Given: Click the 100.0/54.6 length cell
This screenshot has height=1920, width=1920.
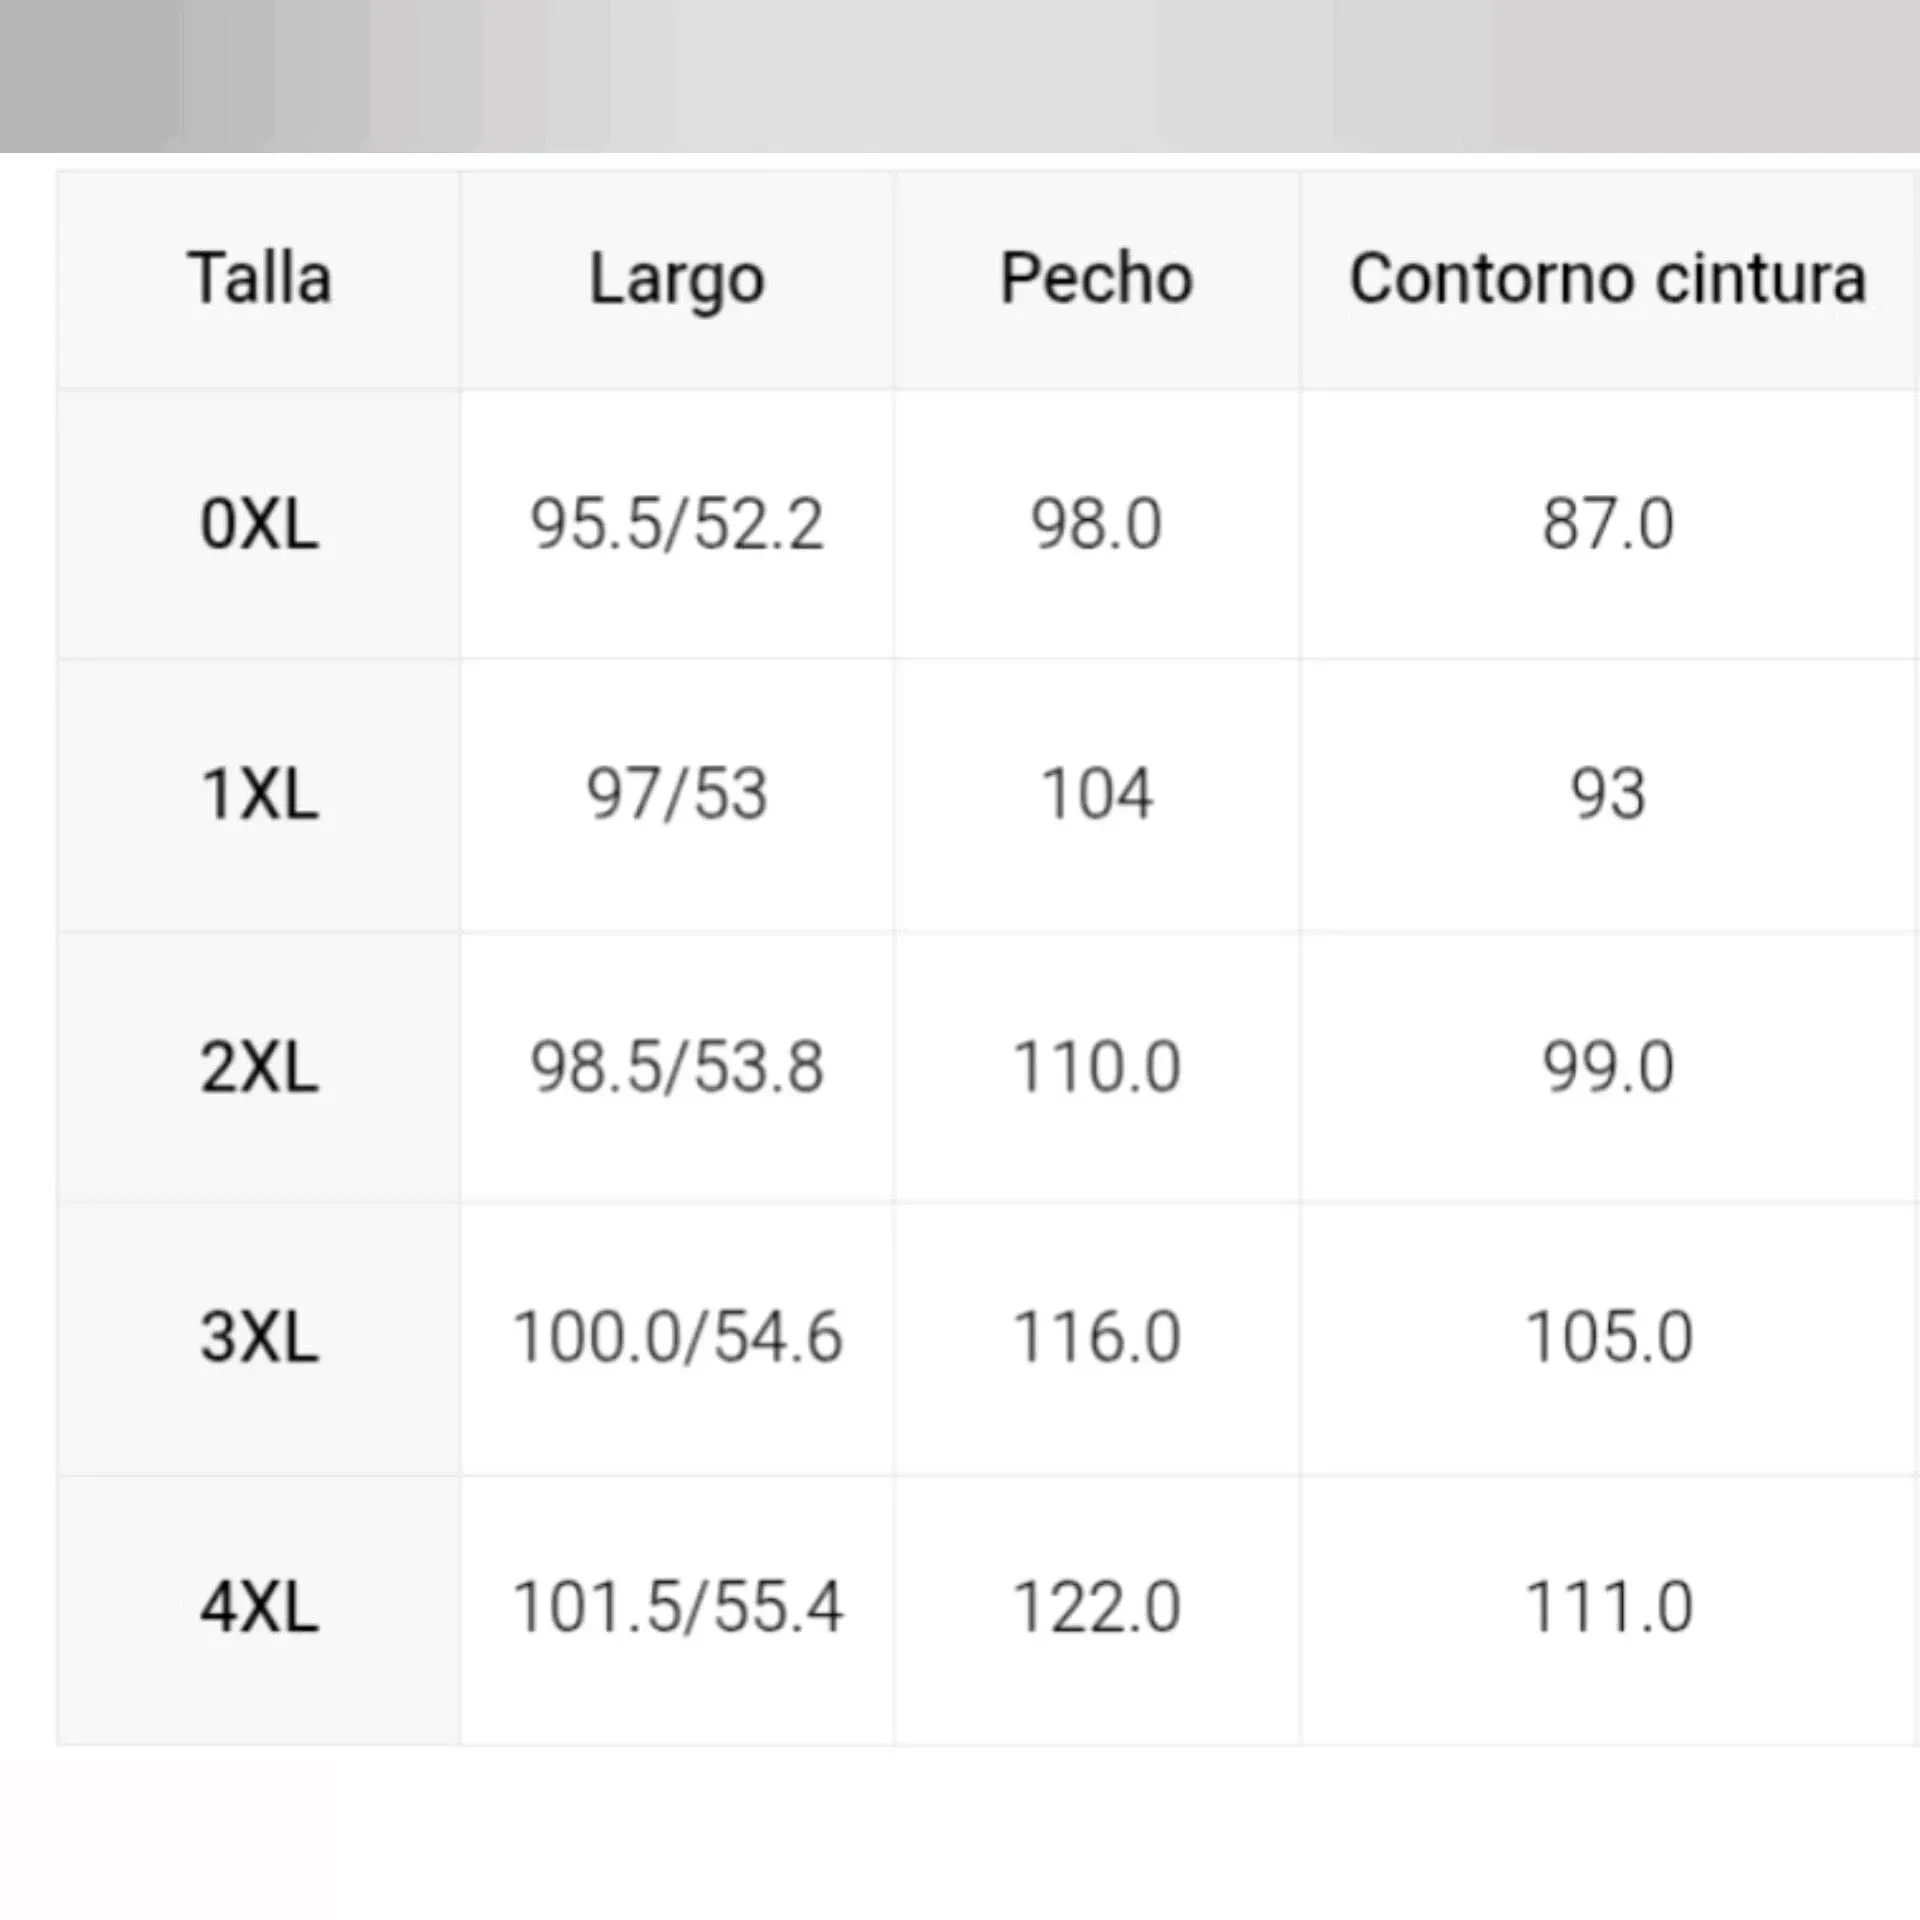Looking at the screenshot, I should point(677,1337).
